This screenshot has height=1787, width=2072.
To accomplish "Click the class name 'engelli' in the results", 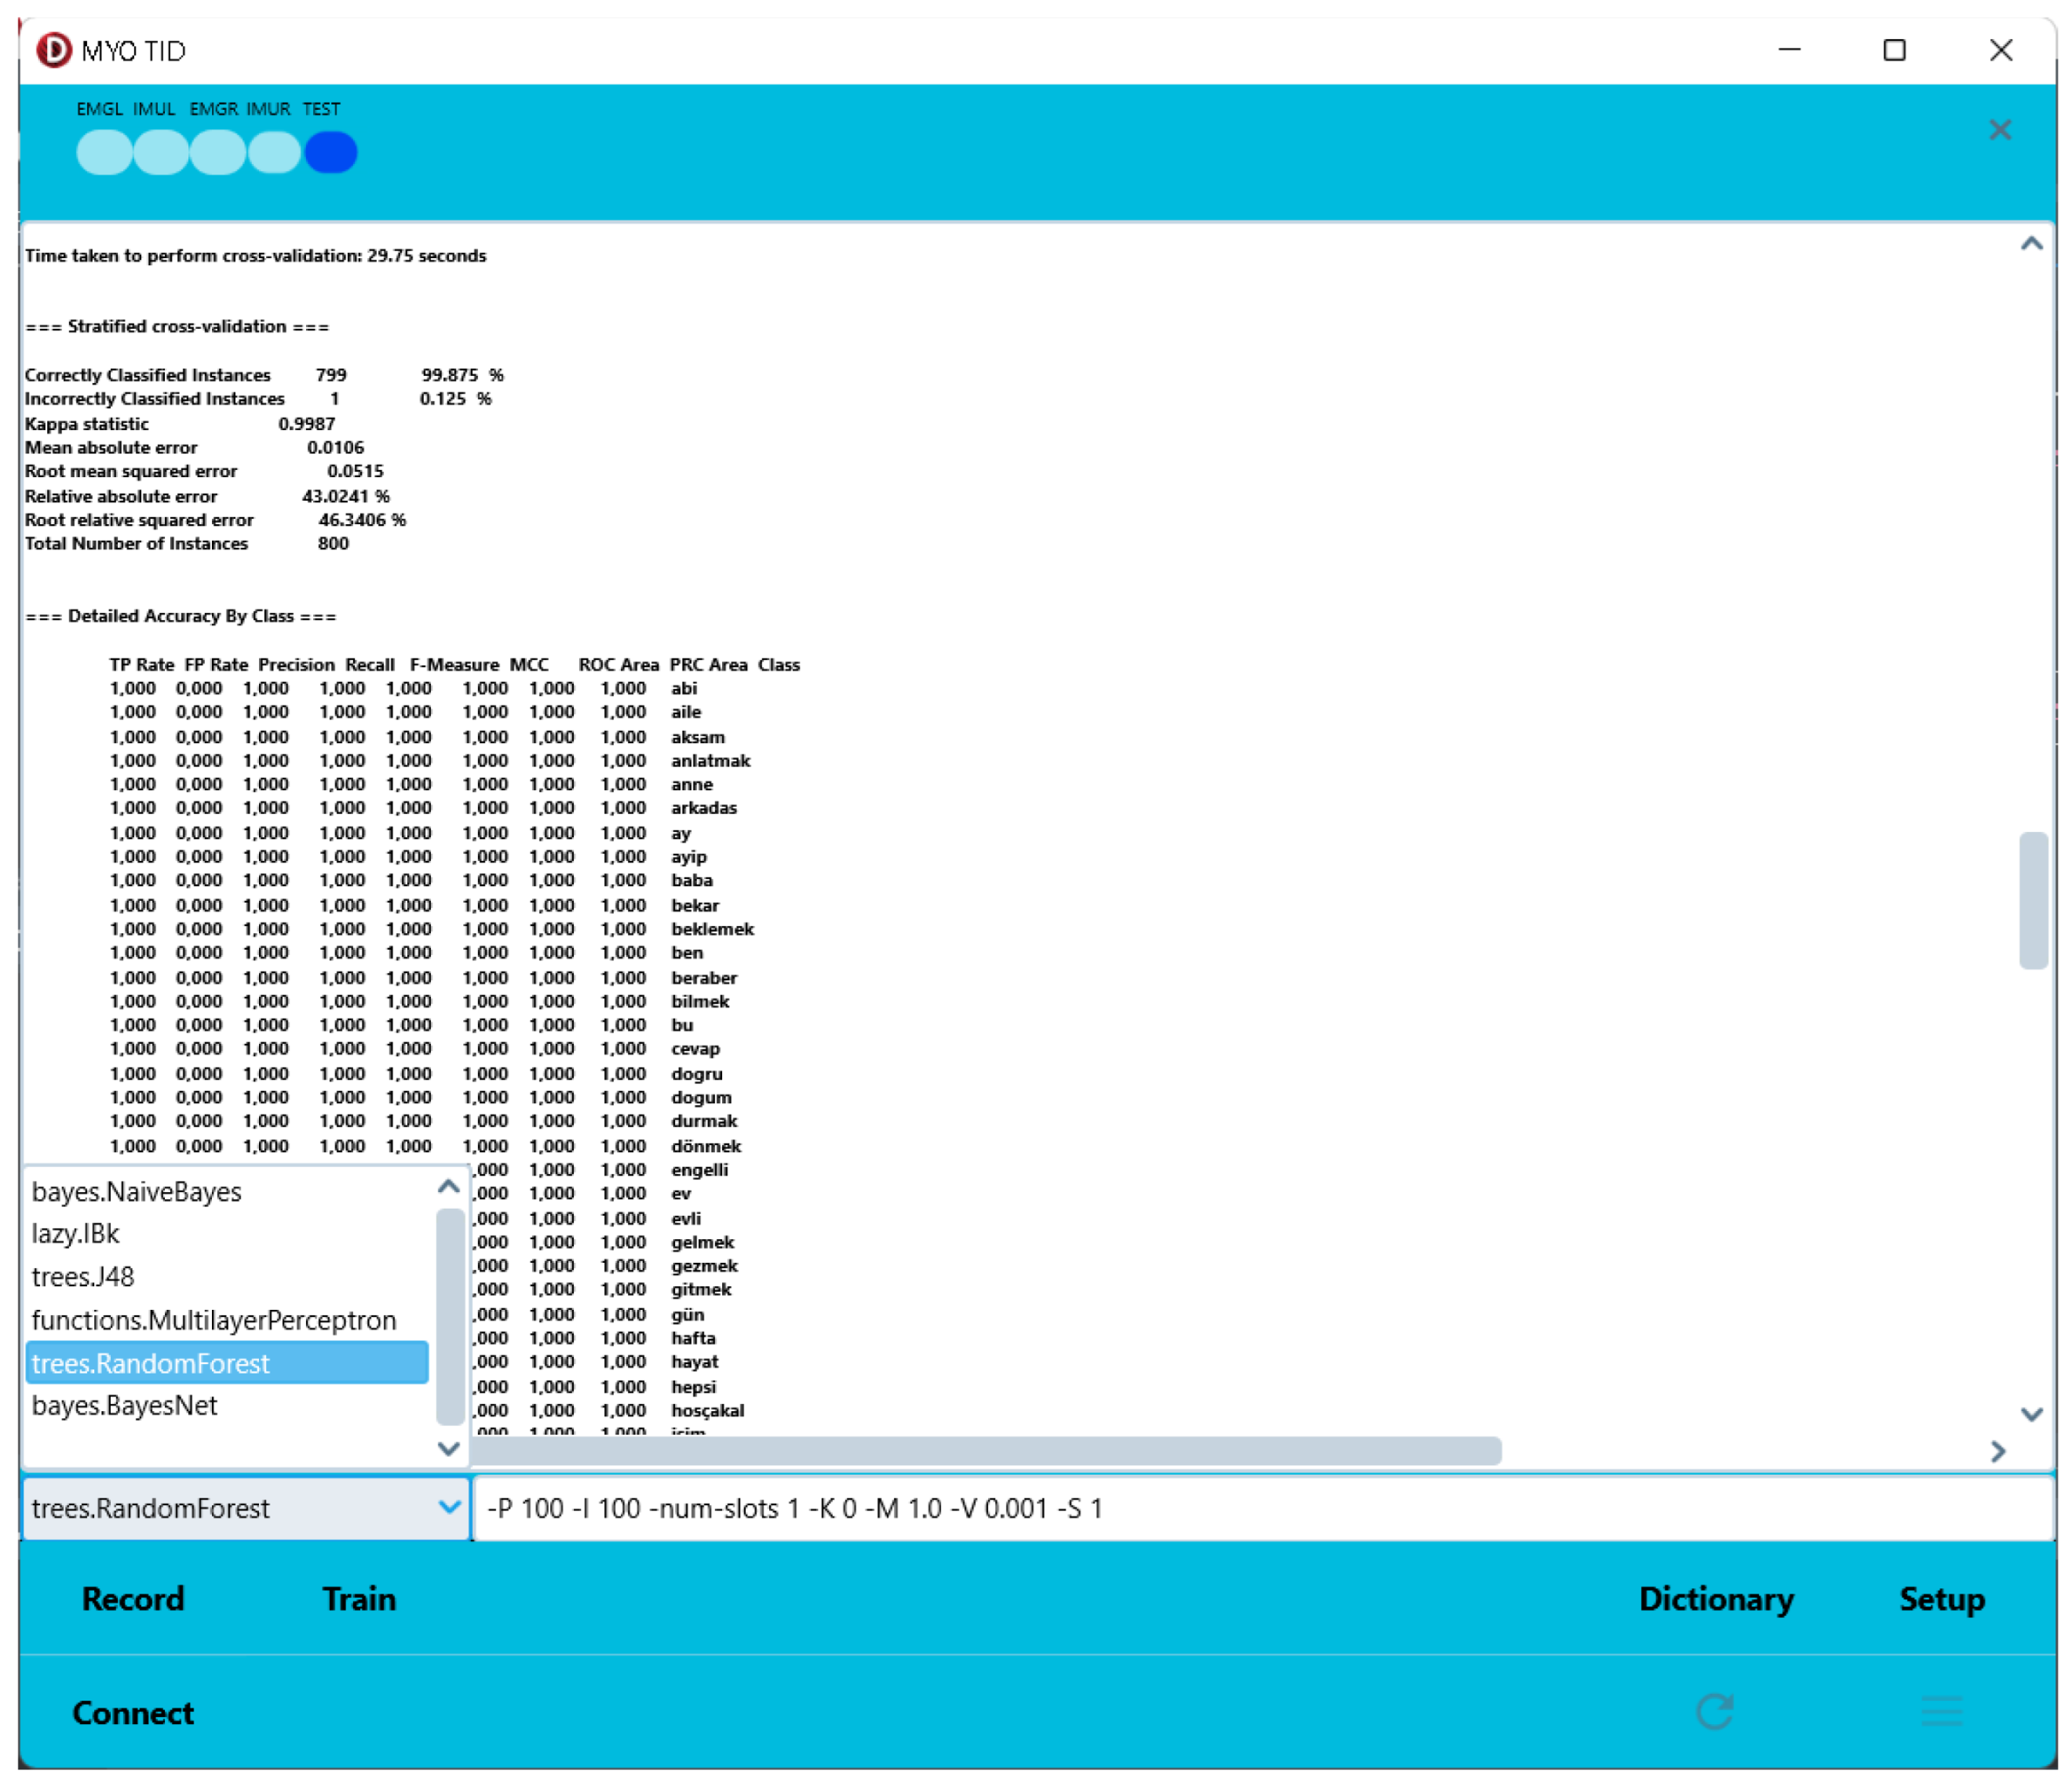I will pos(699,1170).
